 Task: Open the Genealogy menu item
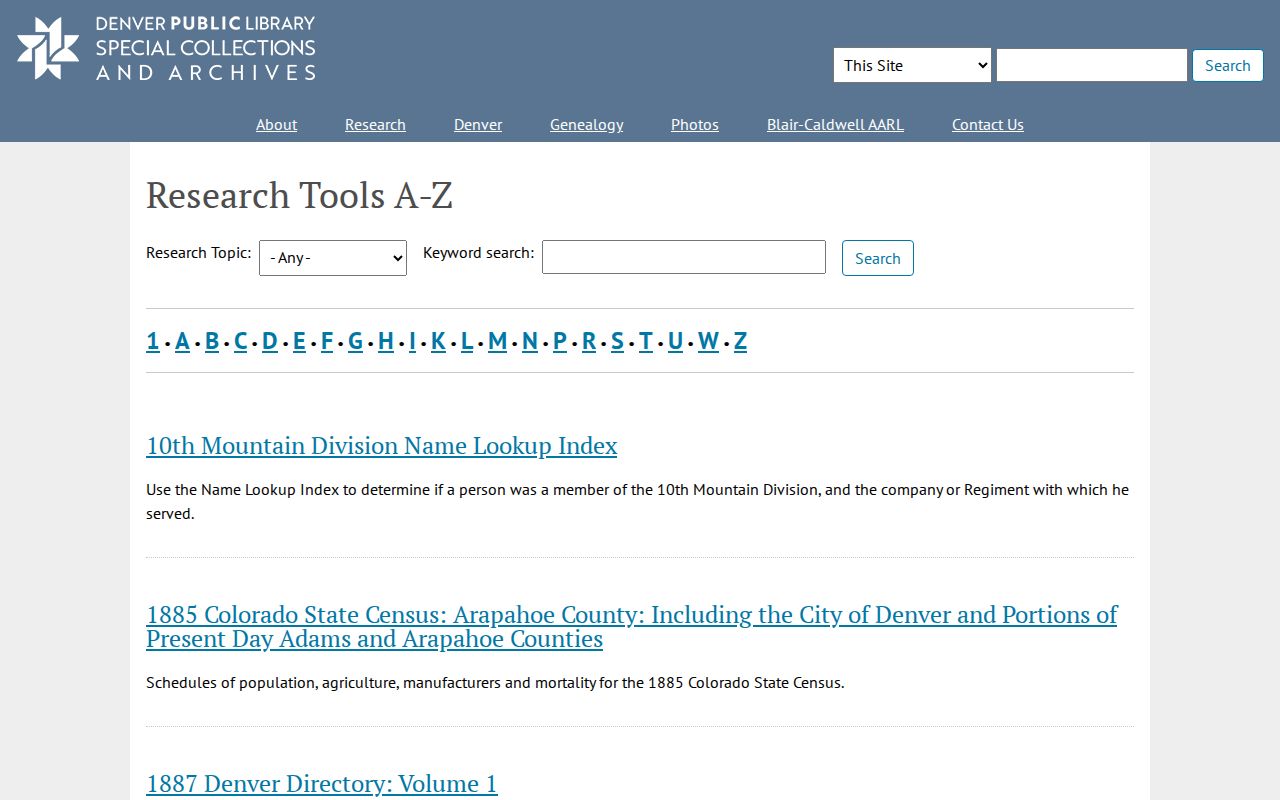pyautogui.click(x=586, y=124)
